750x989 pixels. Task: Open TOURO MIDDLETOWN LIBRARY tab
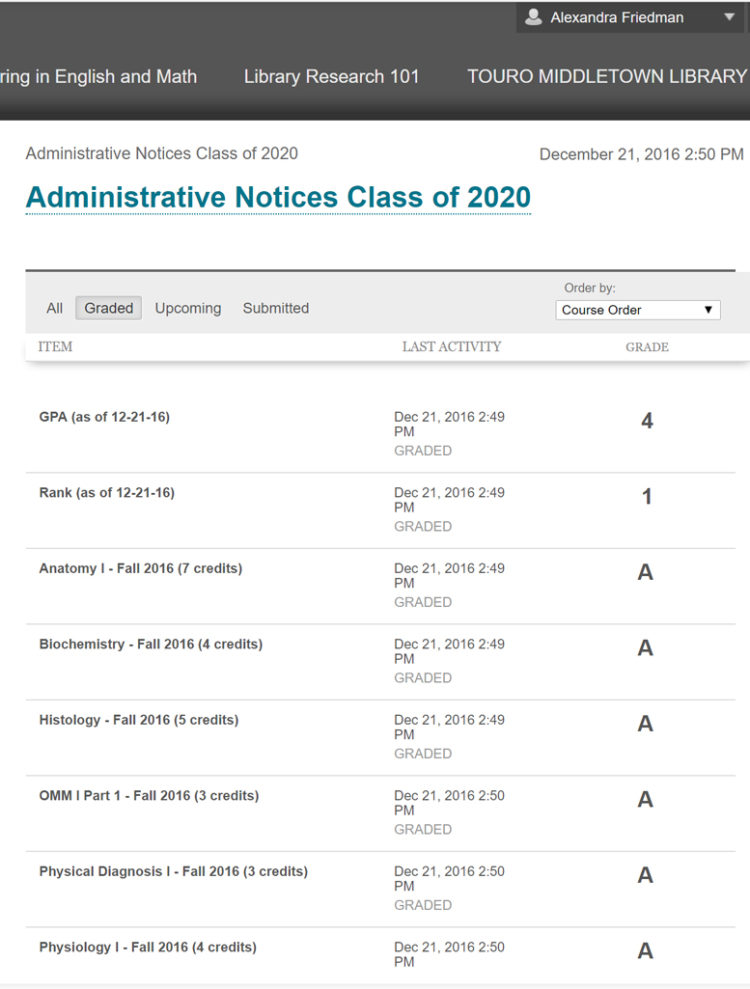(607, 76)
